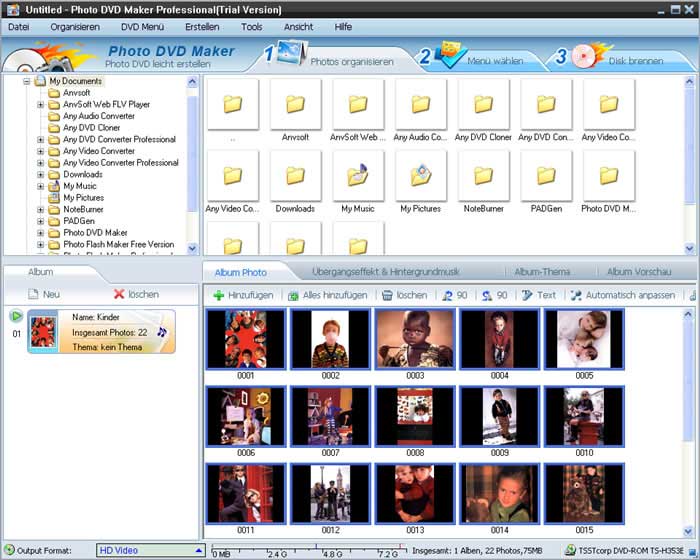Select photo thumbnail 0001
This screenshot has width=700, height=560.
point(246,339)
